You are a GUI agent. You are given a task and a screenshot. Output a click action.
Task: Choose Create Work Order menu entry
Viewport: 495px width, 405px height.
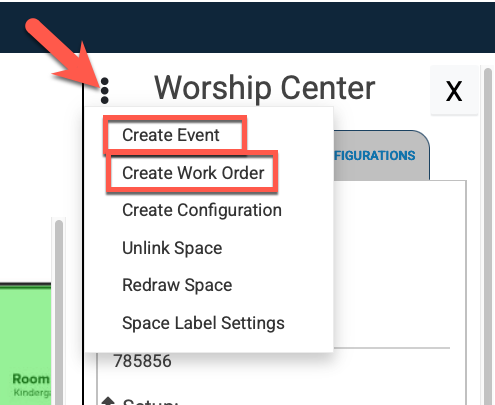(193, 173)
